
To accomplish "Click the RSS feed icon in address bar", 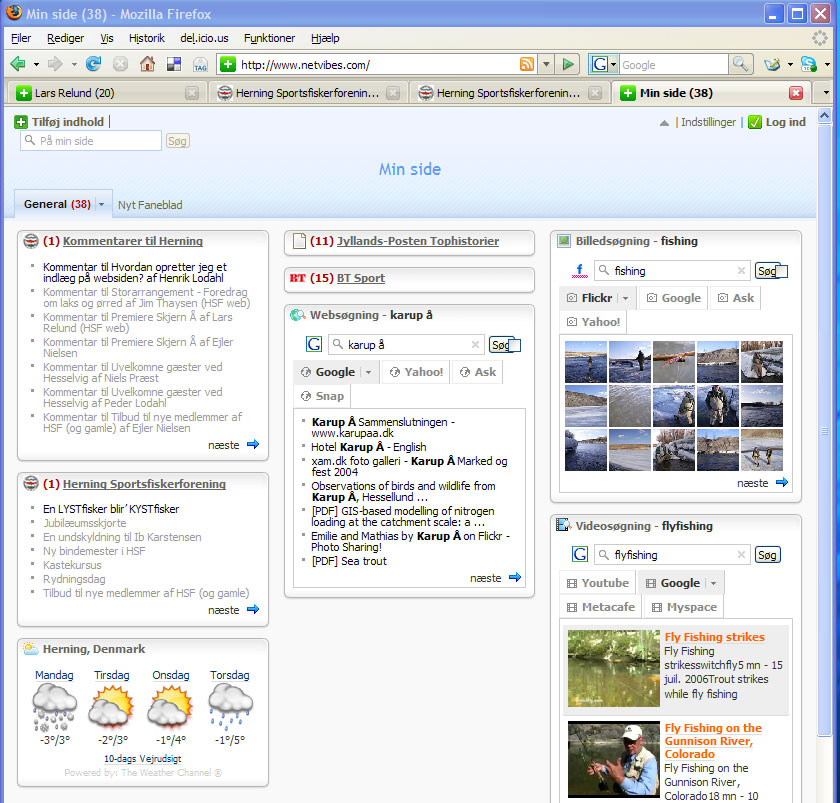I will (x=526, y=64).
